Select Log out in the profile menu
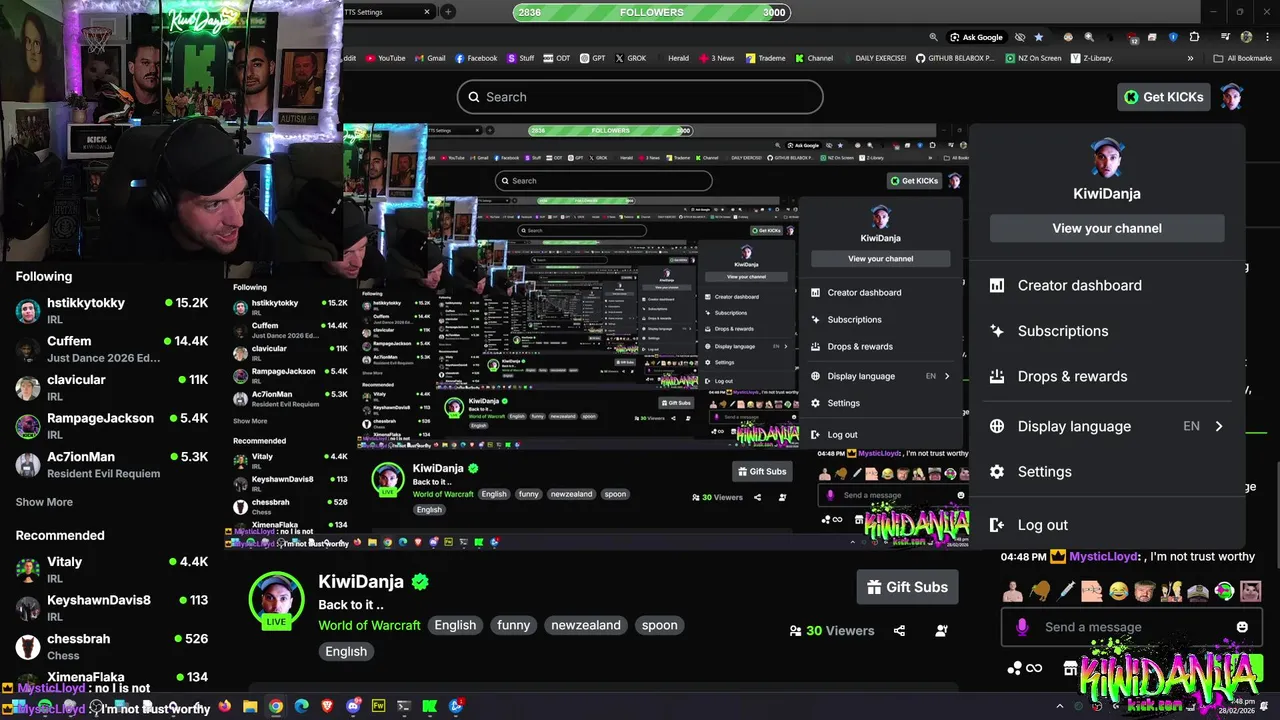1280x720 pixels. [1107, 525]
